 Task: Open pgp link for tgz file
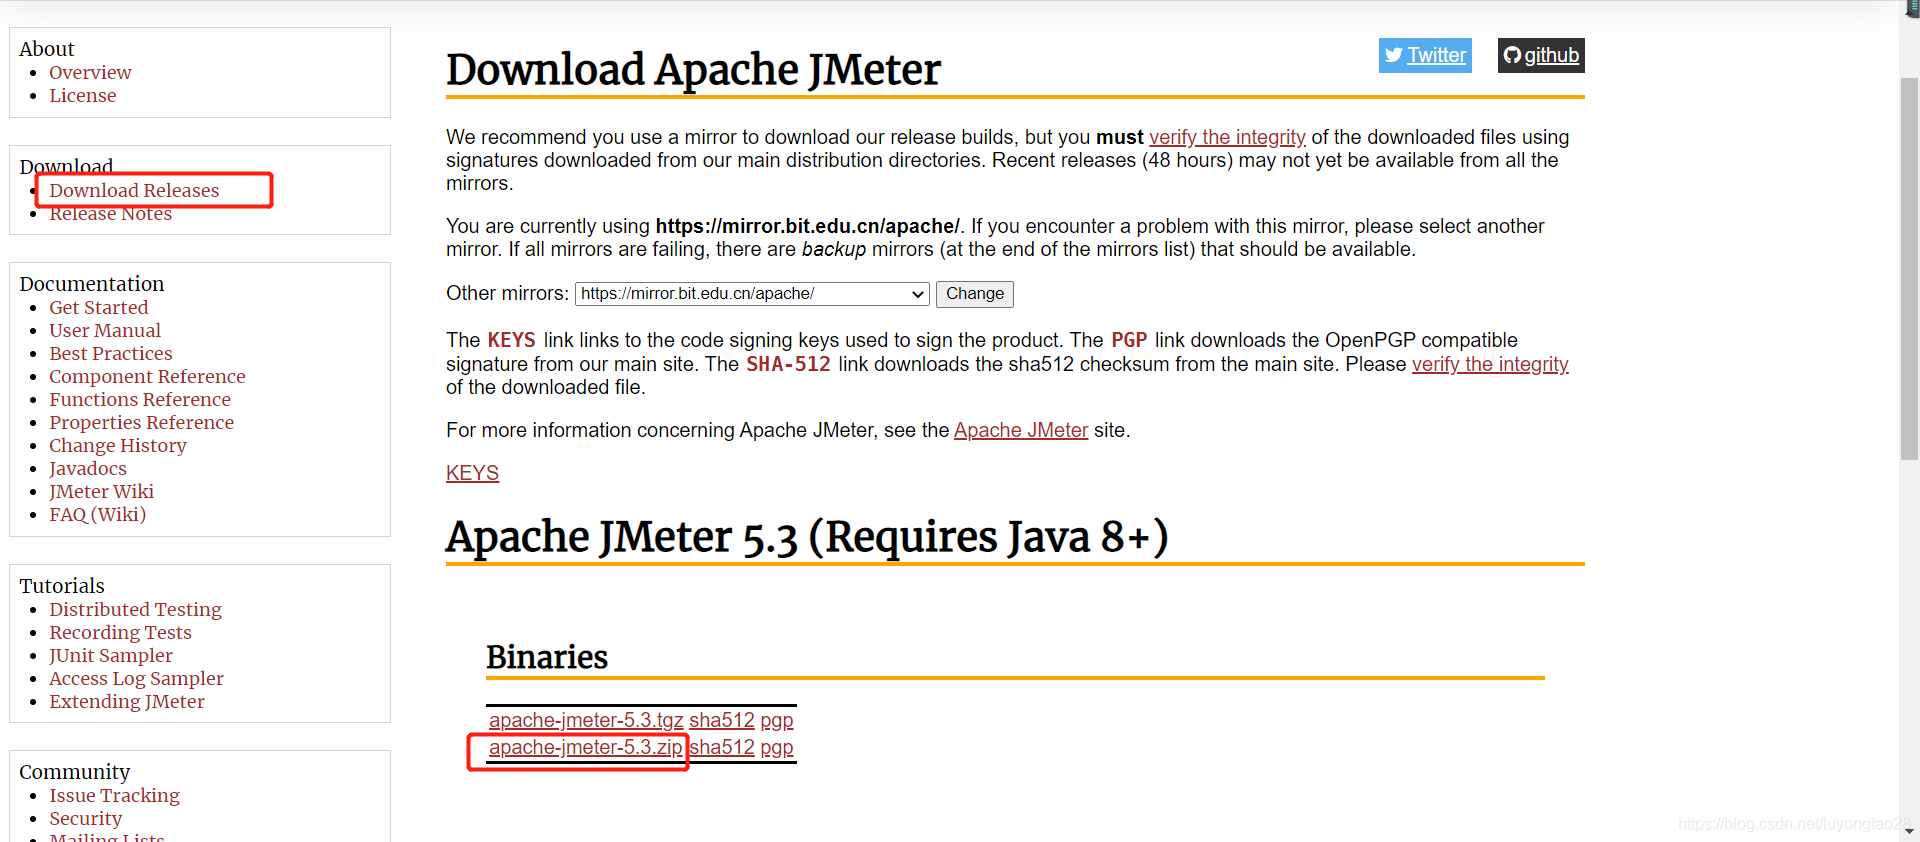pos(777,720)
